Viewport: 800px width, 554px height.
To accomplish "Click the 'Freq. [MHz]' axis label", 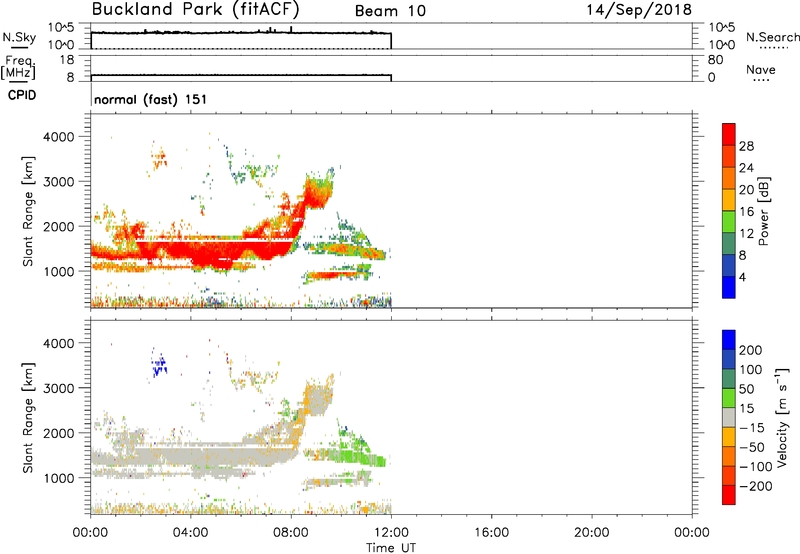I will point(18,67).
